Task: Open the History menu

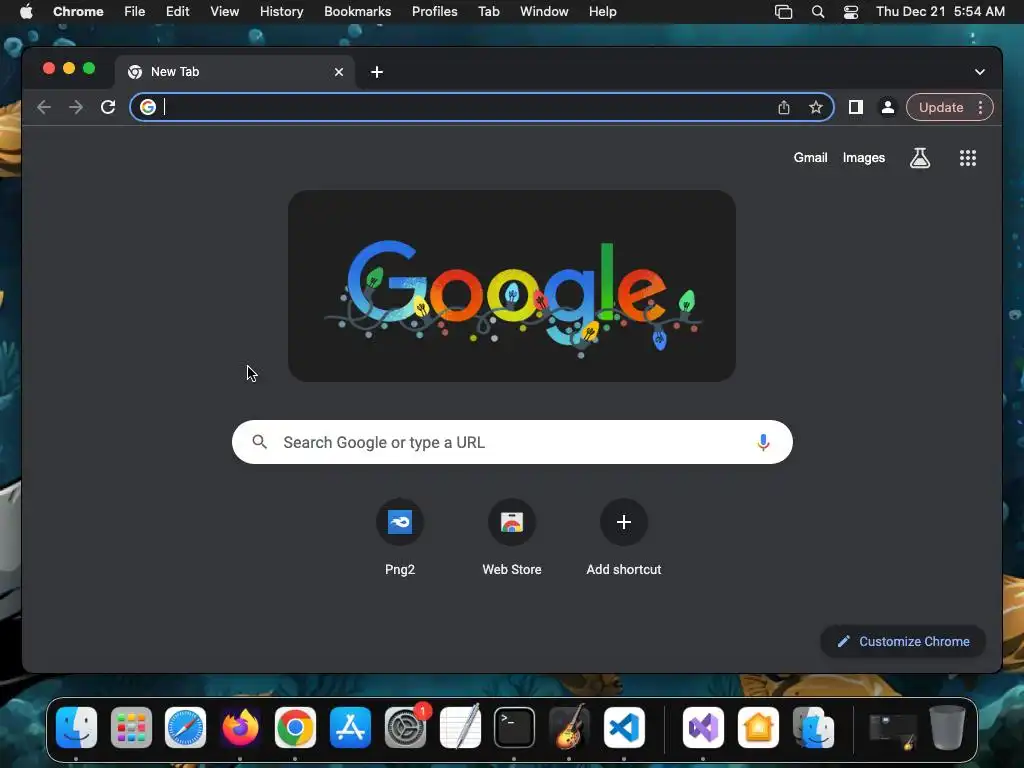Action: 281,12
